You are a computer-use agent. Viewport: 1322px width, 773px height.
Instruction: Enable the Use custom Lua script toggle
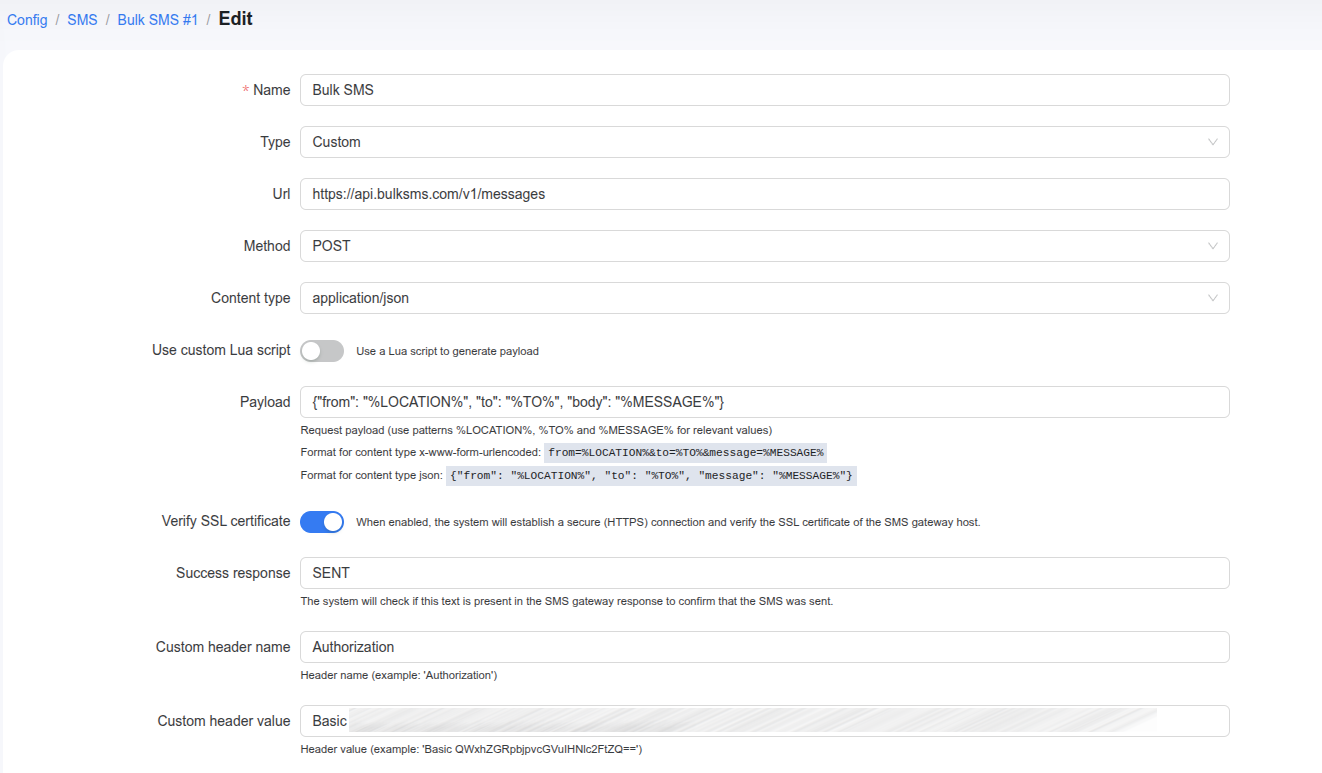[x=322, y=351]
